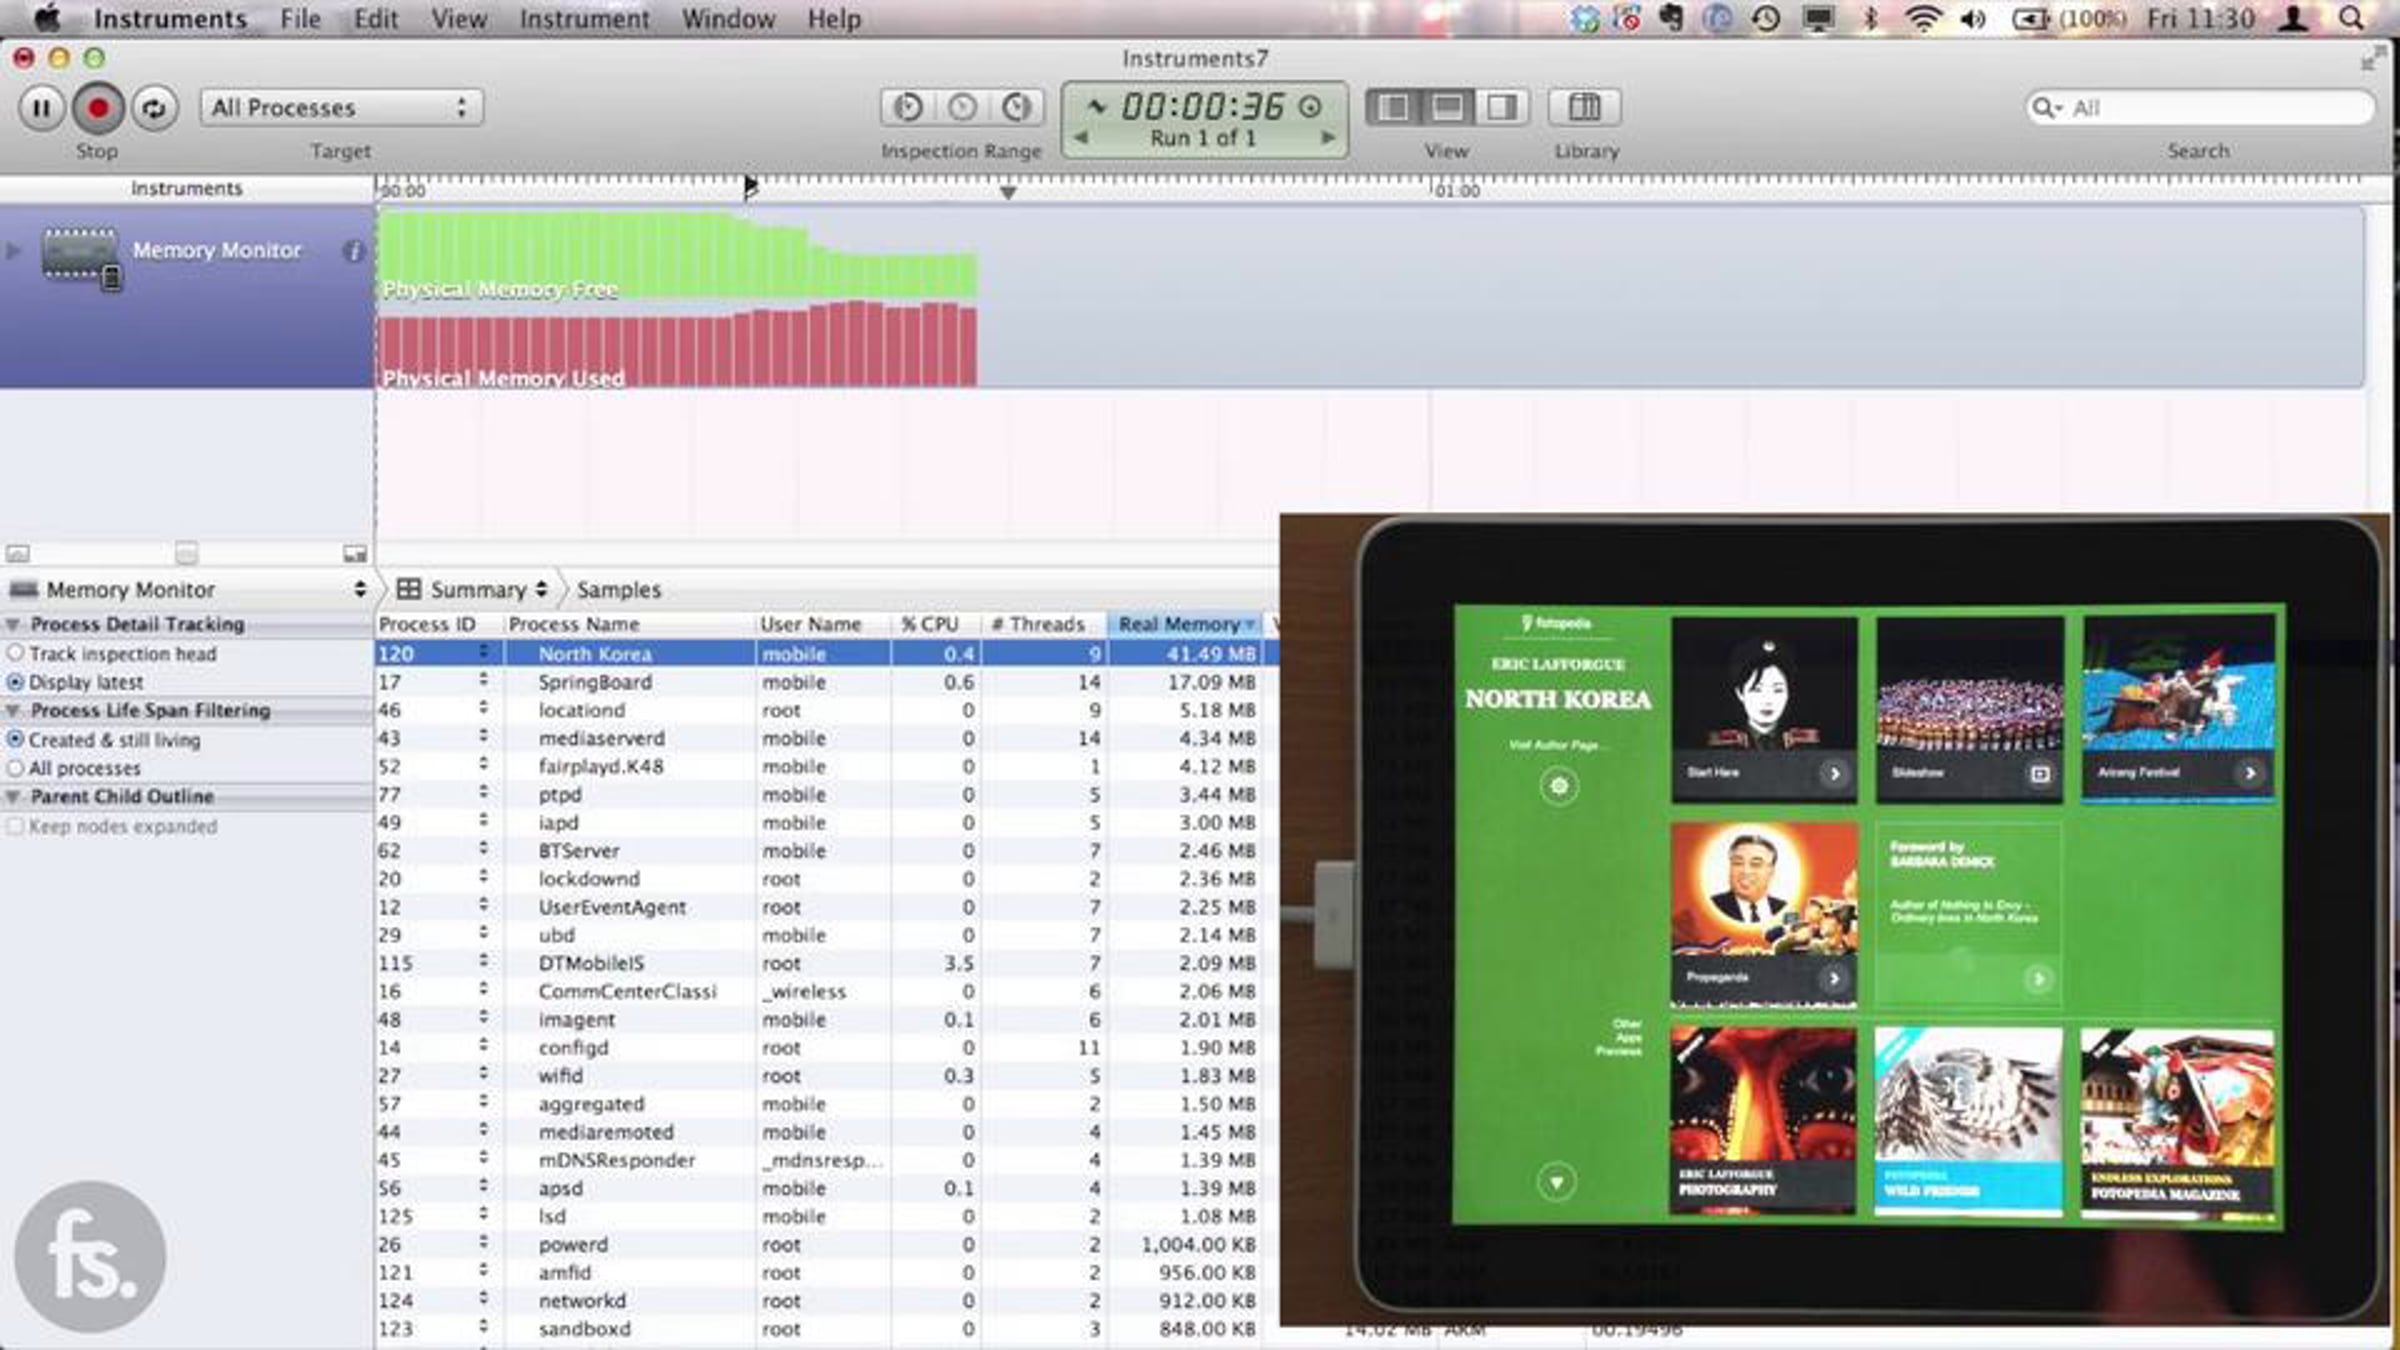The width and height of the screenshot is (2400, 1350).
Task: Open the Window menu
Action: click(x=728, y=18)
